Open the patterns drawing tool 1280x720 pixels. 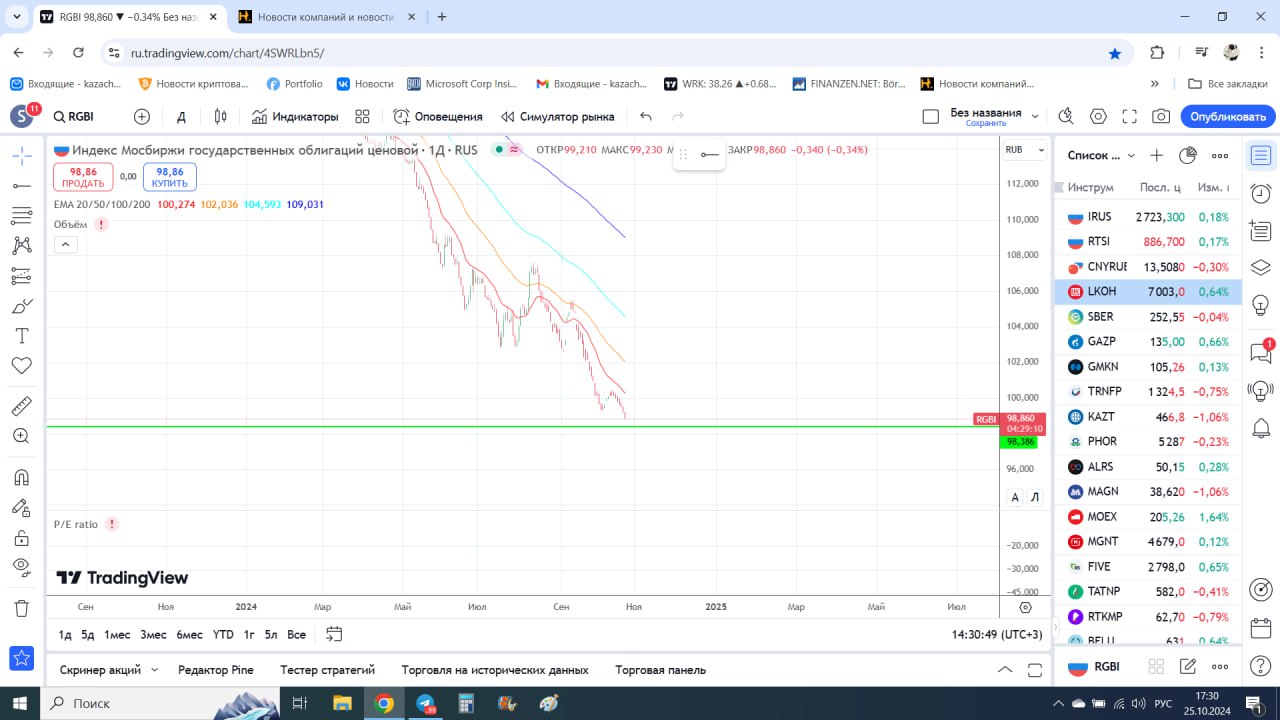pos(21,245)
